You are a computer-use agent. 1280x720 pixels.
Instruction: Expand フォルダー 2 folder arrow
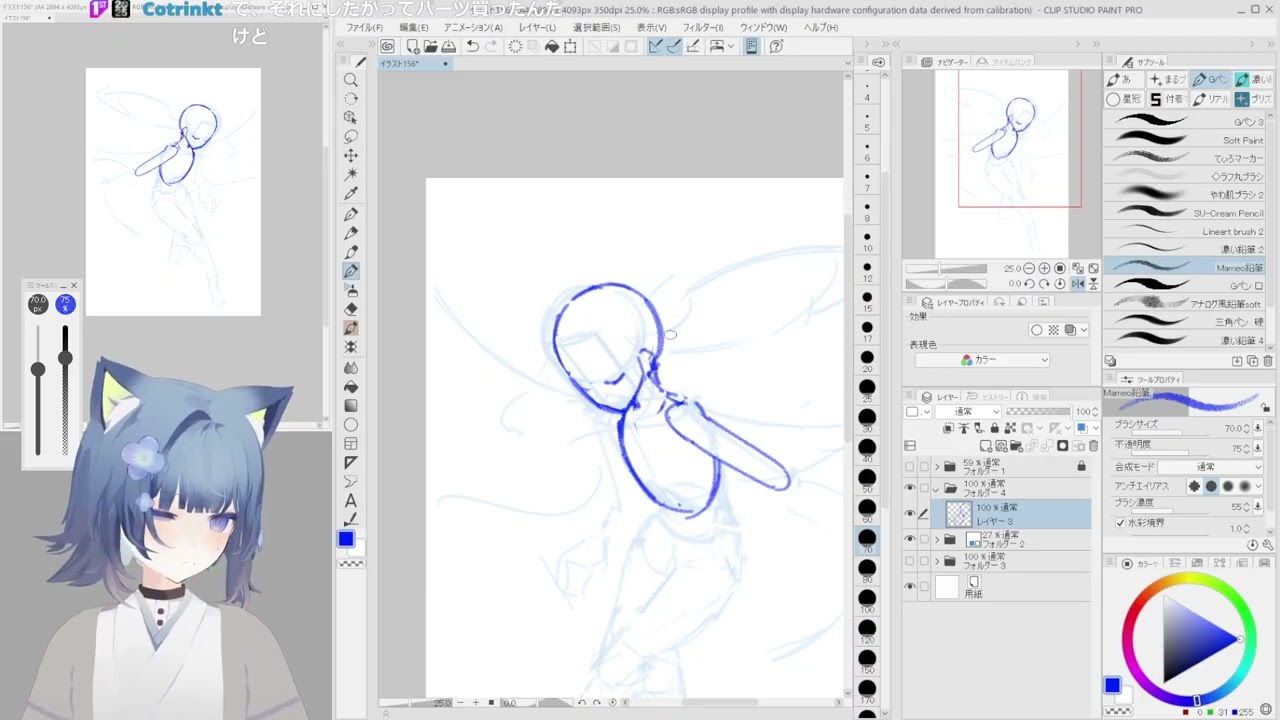pos(937,540)
